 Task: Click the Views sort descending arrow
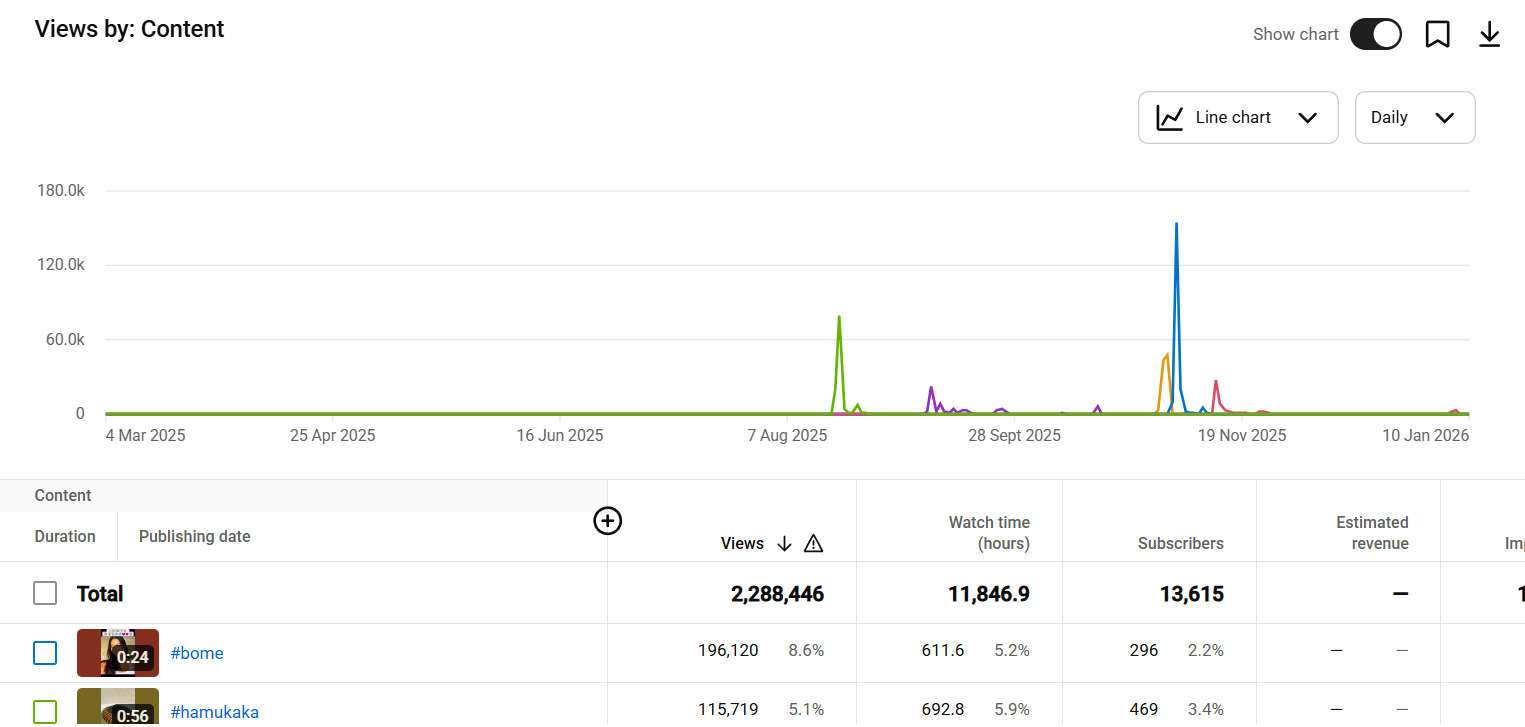(784, 543)
